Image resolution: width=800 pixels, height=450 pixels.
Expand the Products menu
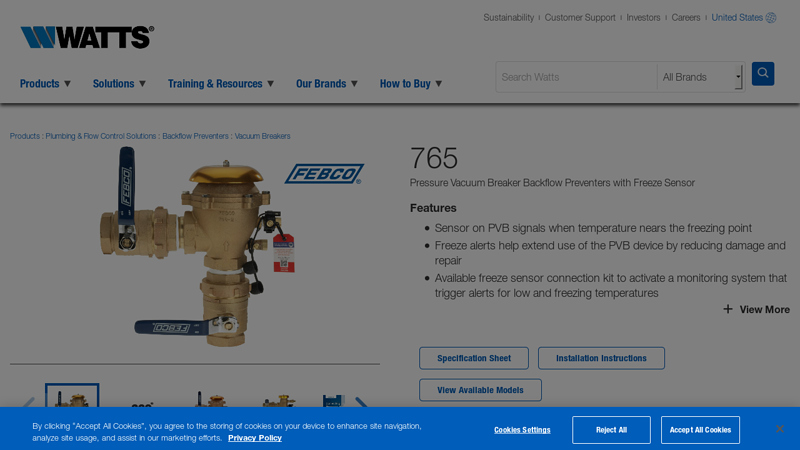[x=45, y=84]
